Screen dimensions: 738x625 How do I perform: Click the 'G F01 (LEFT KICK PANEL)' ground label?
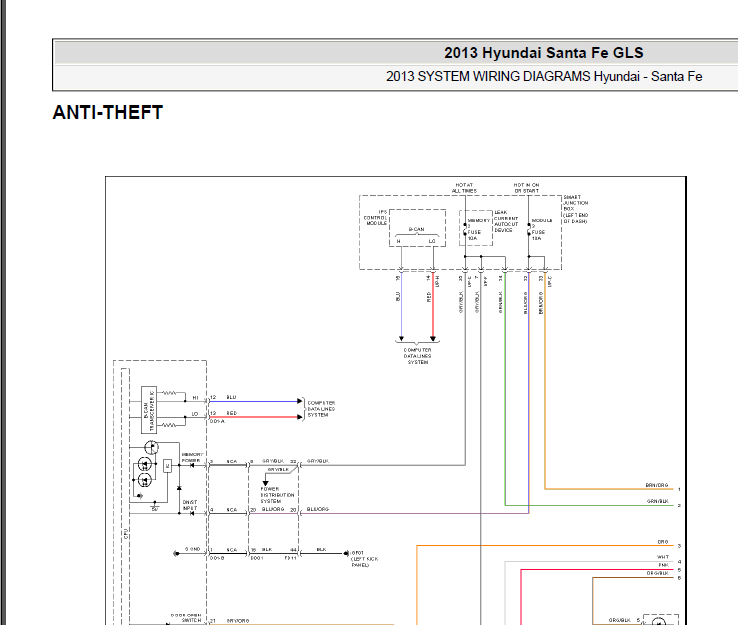pos(364,559)
